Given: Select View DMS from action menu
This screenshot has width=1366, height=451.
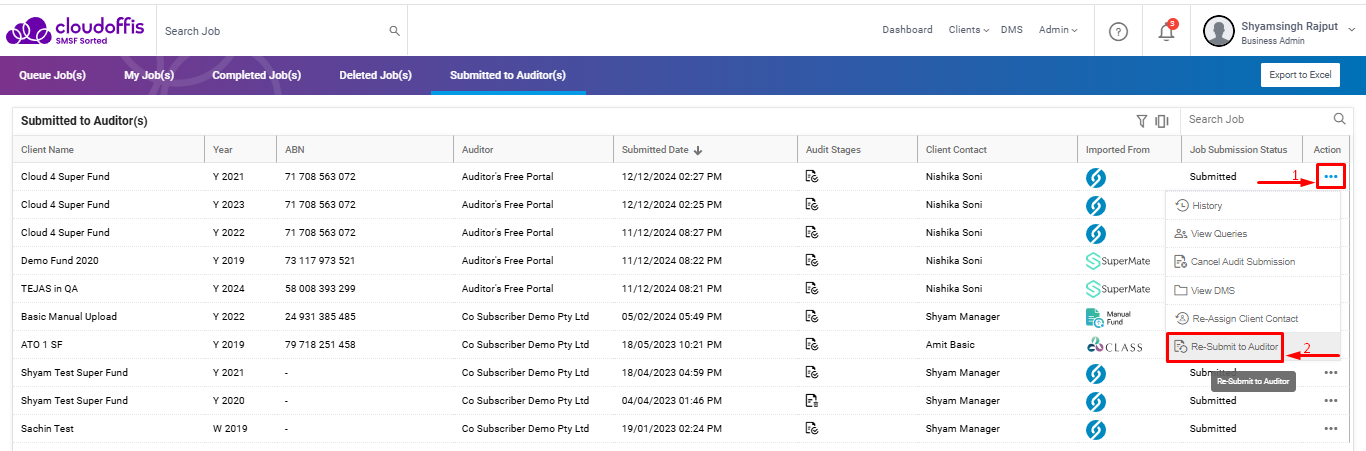Looking at the screenshot, I should click(x=1252, y=291).
